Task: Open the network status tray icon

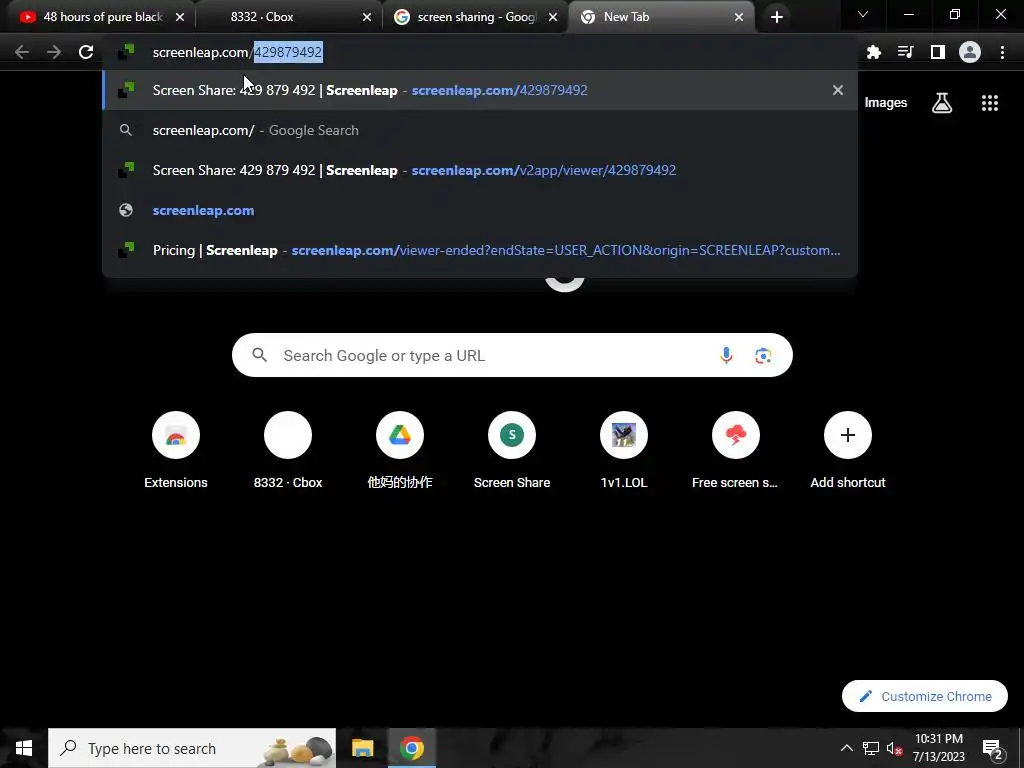Action: point(871,748)
